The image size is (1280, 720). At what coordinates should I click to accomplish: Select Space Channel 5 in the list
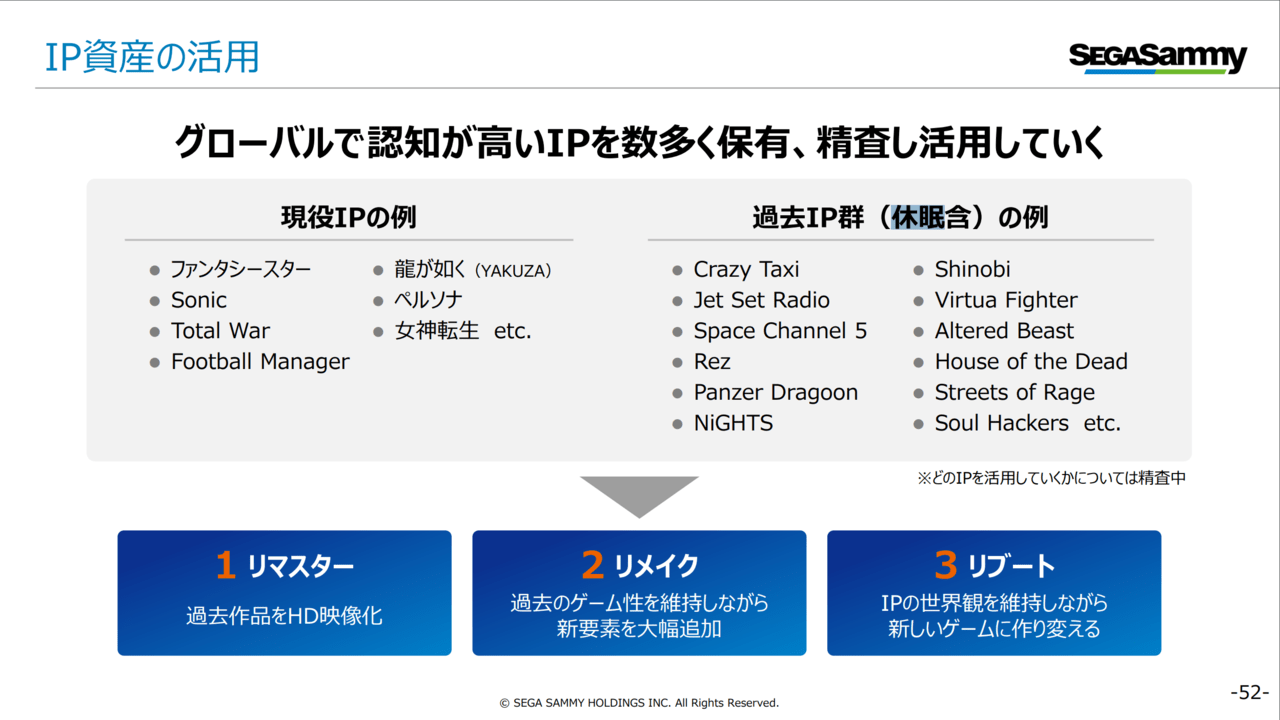[780, 331]
